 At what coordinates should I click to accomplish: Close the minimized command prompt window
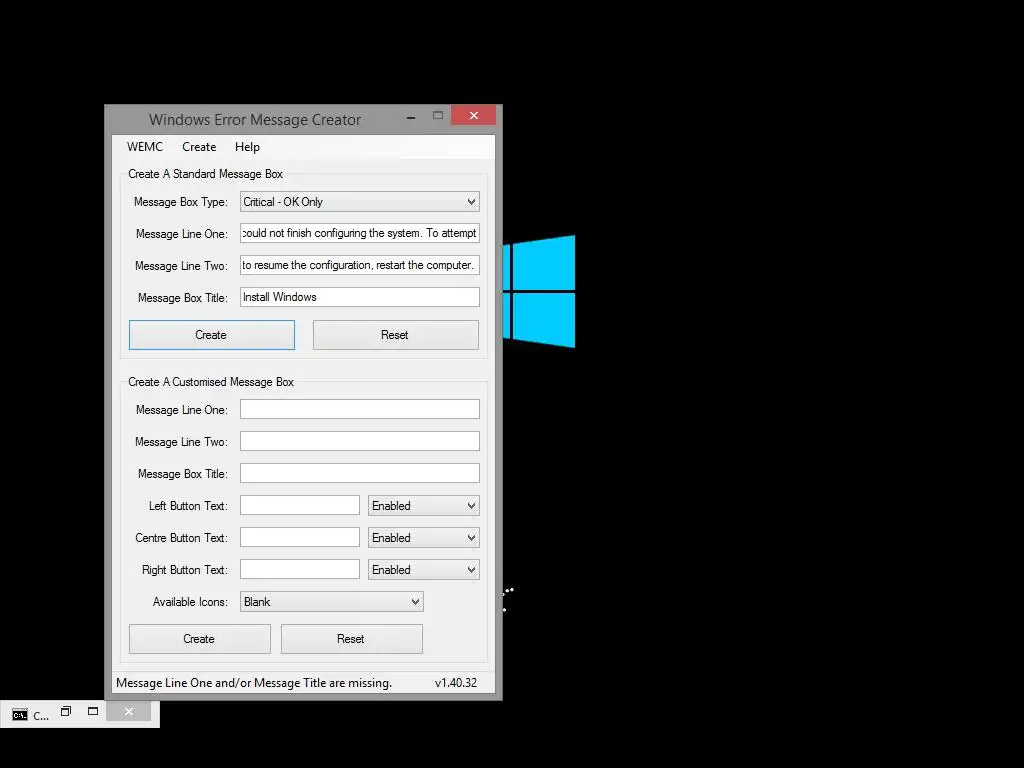[129, 711]
